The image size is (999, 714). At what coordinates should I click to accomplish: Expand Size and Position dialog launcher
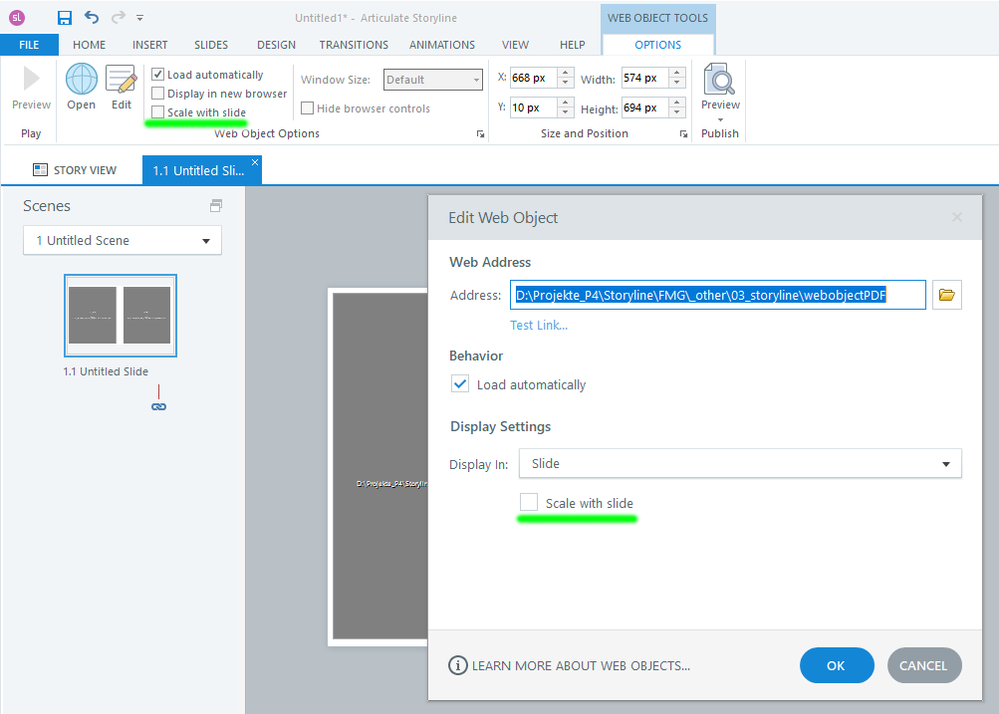click(x=684, y=134)
